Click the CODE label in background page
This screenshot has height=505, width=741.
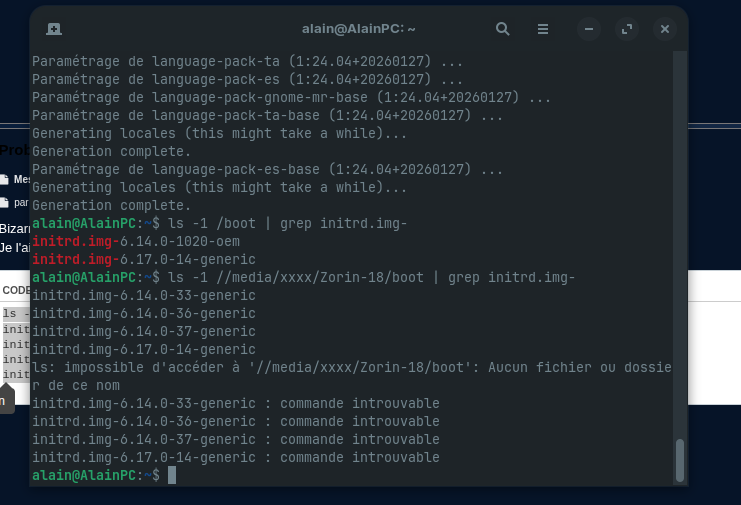point(16,290)
